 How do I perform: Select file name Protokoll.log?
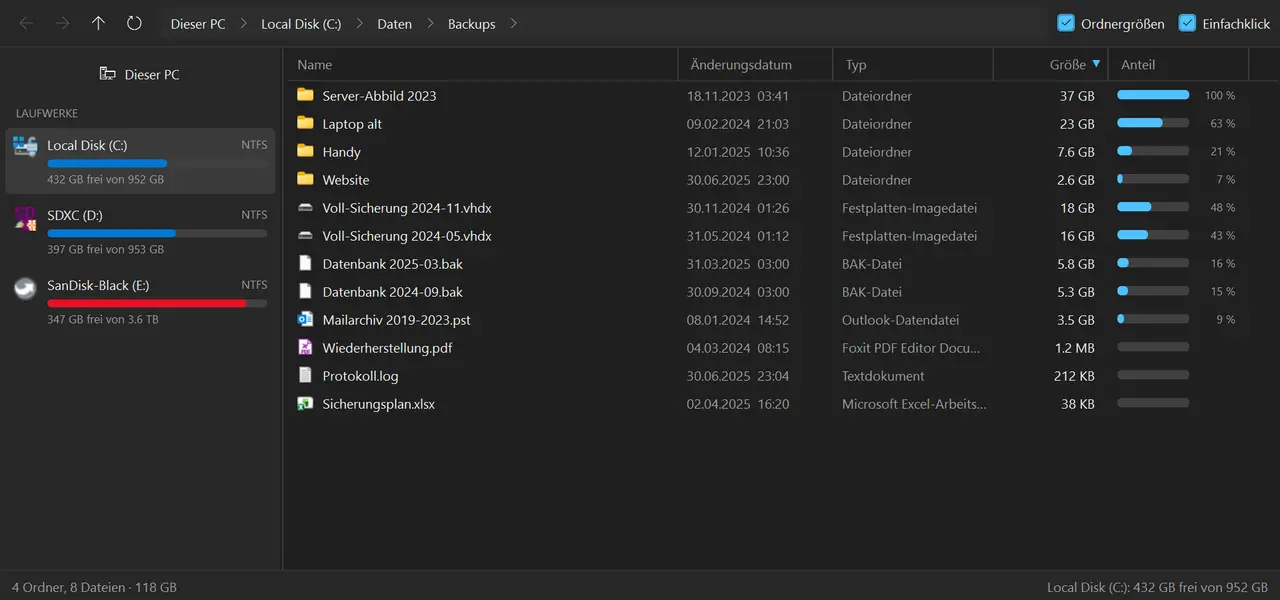(x=360, y=376)
